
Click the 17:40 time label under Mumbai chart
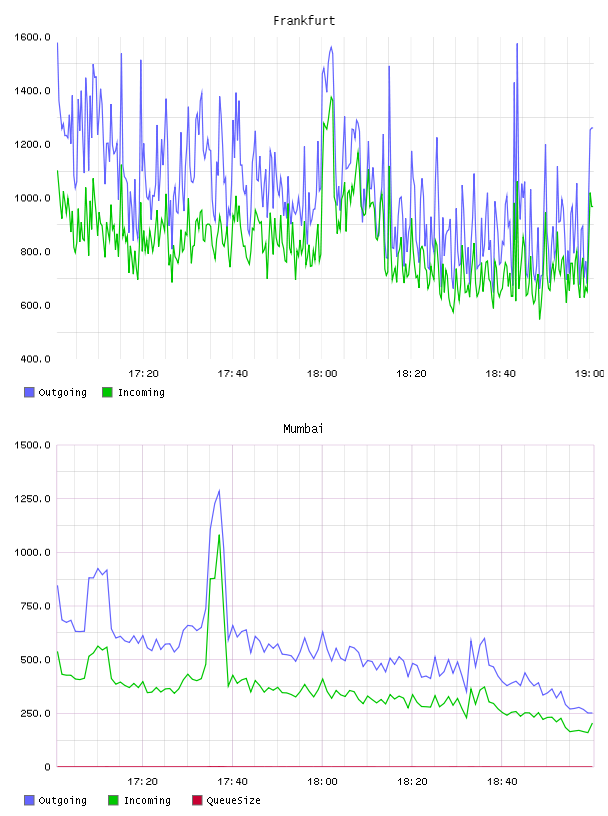coord(233,782)
